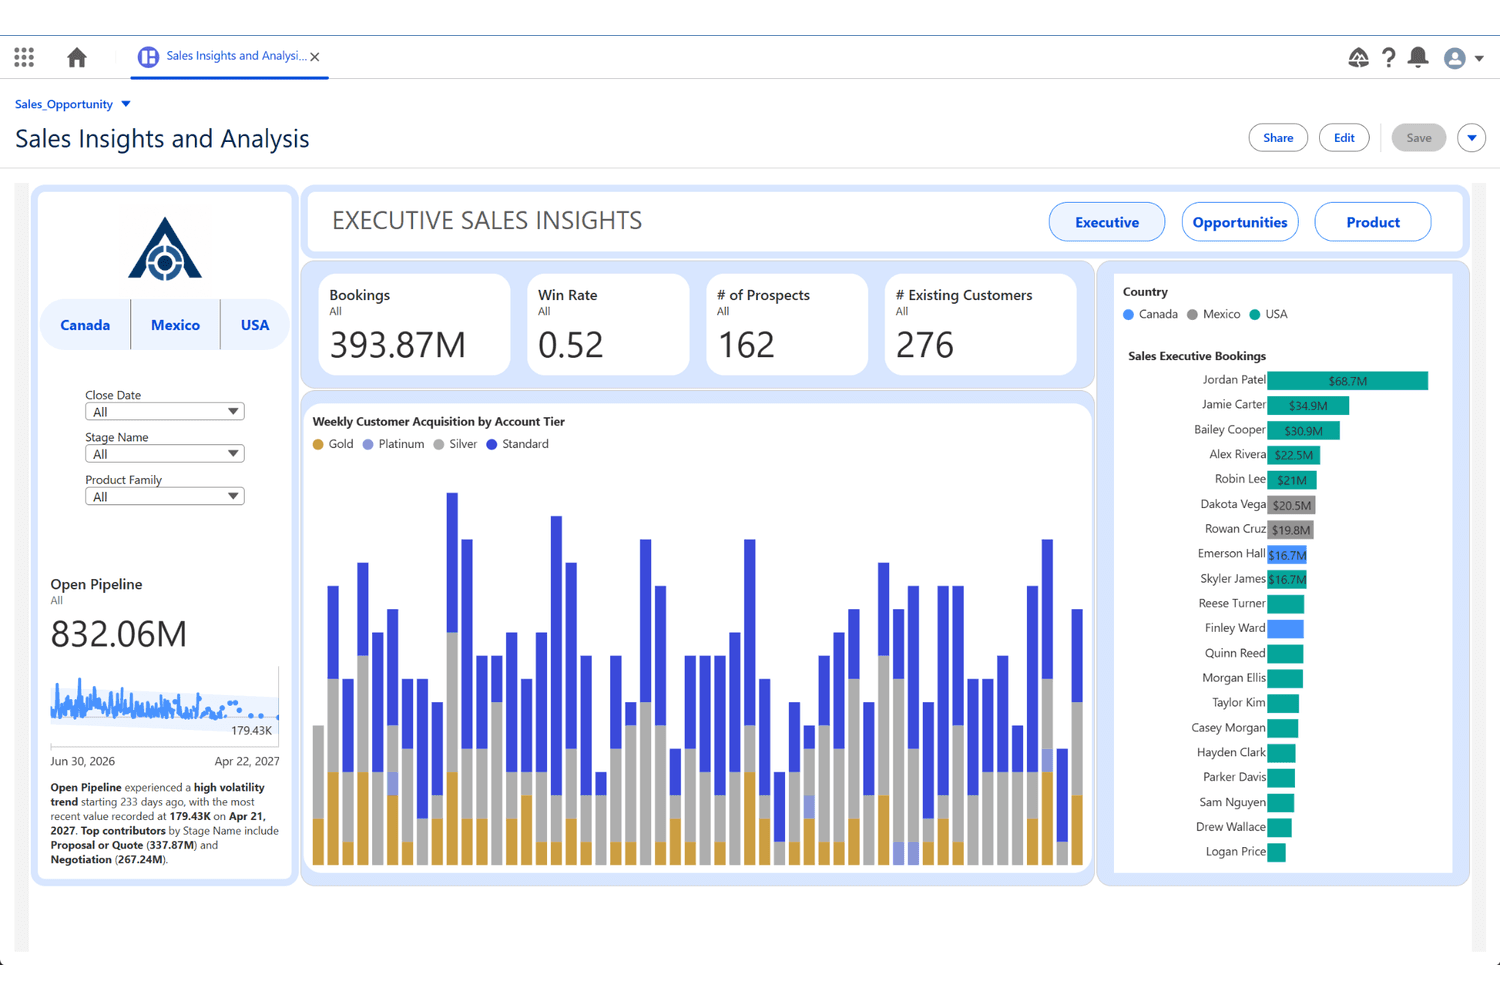Filter by Mexico
The height and width of the screenshot is (1000, 1500).
point(175,325)
